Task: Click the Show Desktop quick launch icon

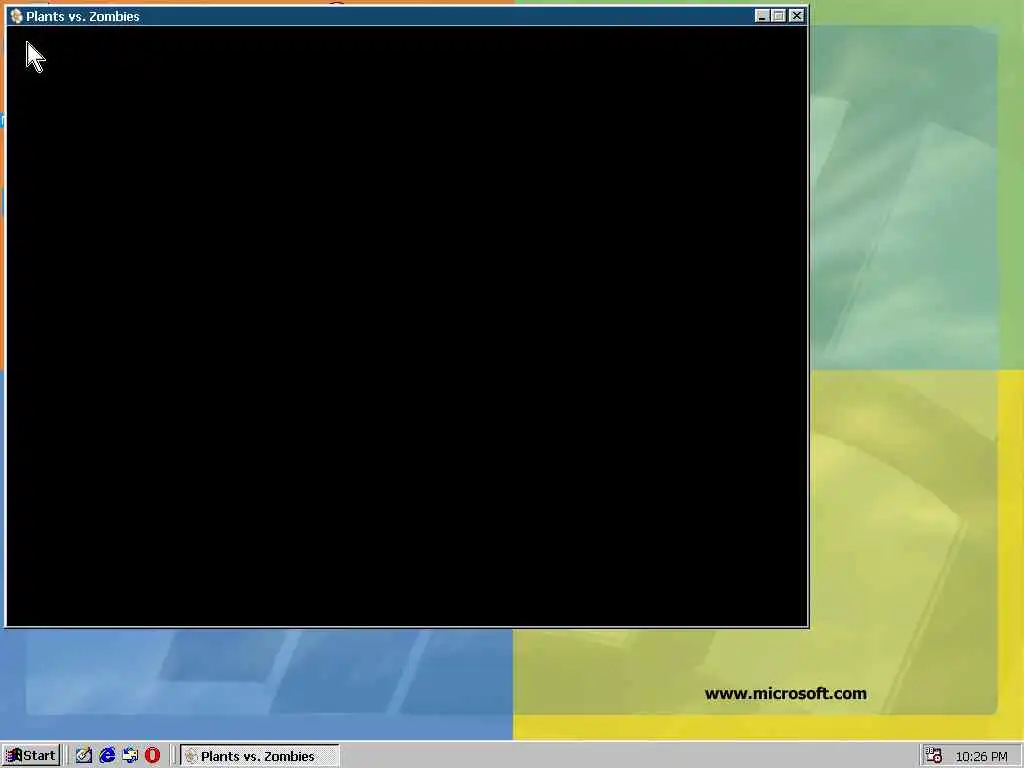Action: [x=84, y=756]
